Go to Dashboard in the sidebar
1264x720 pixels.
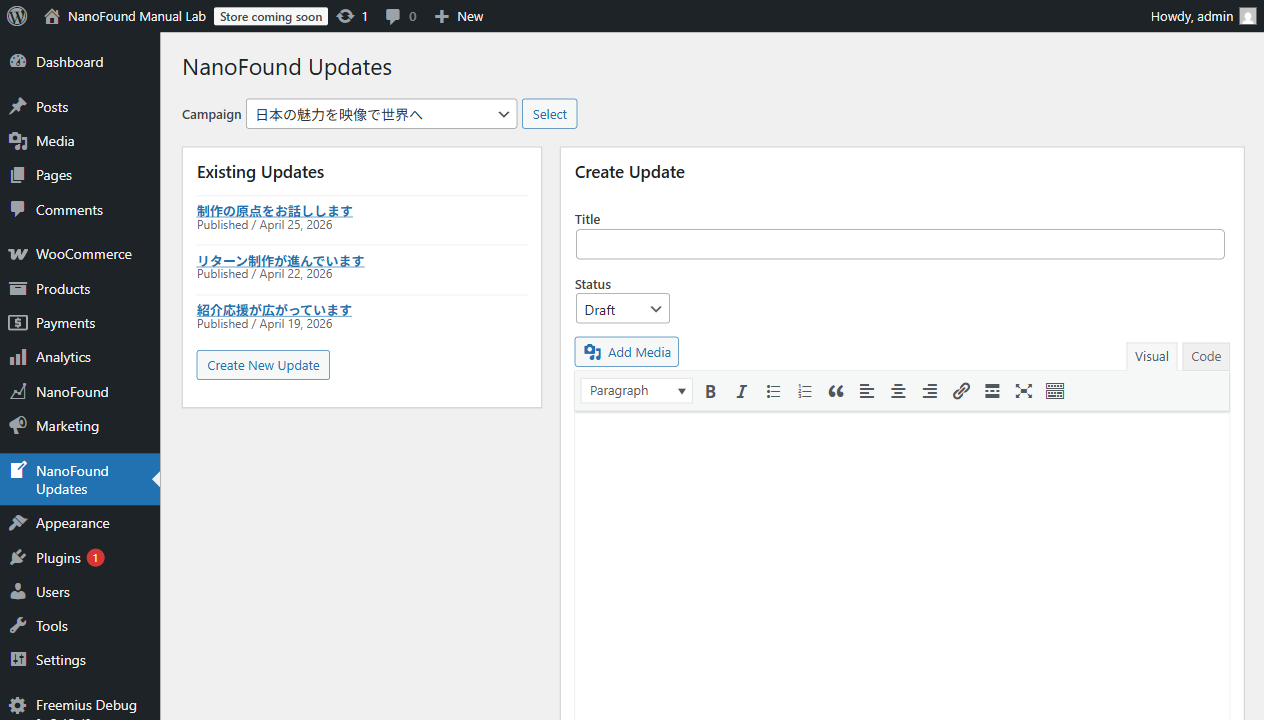click(80, 62)
